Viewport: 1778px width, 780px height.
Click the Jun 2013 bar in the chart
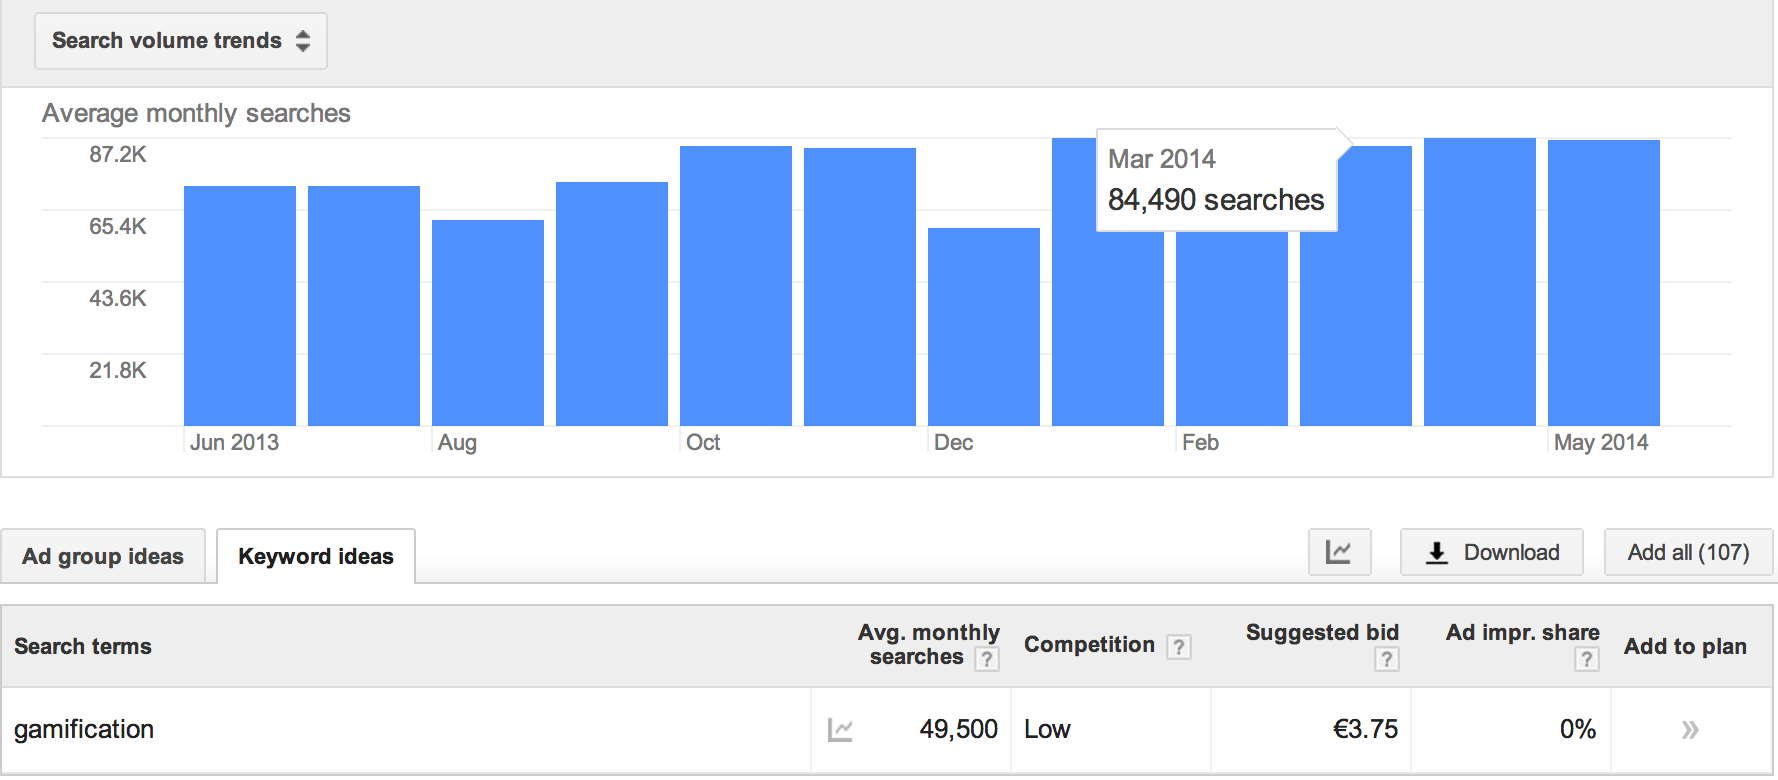(240, 306)
